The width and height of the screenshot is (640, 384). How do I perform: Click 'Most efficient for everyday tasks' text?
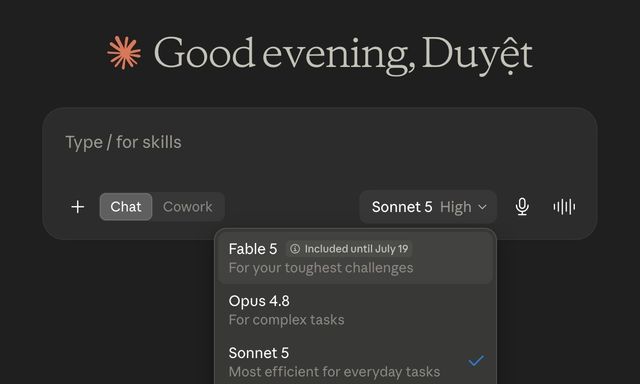point(334,372)
